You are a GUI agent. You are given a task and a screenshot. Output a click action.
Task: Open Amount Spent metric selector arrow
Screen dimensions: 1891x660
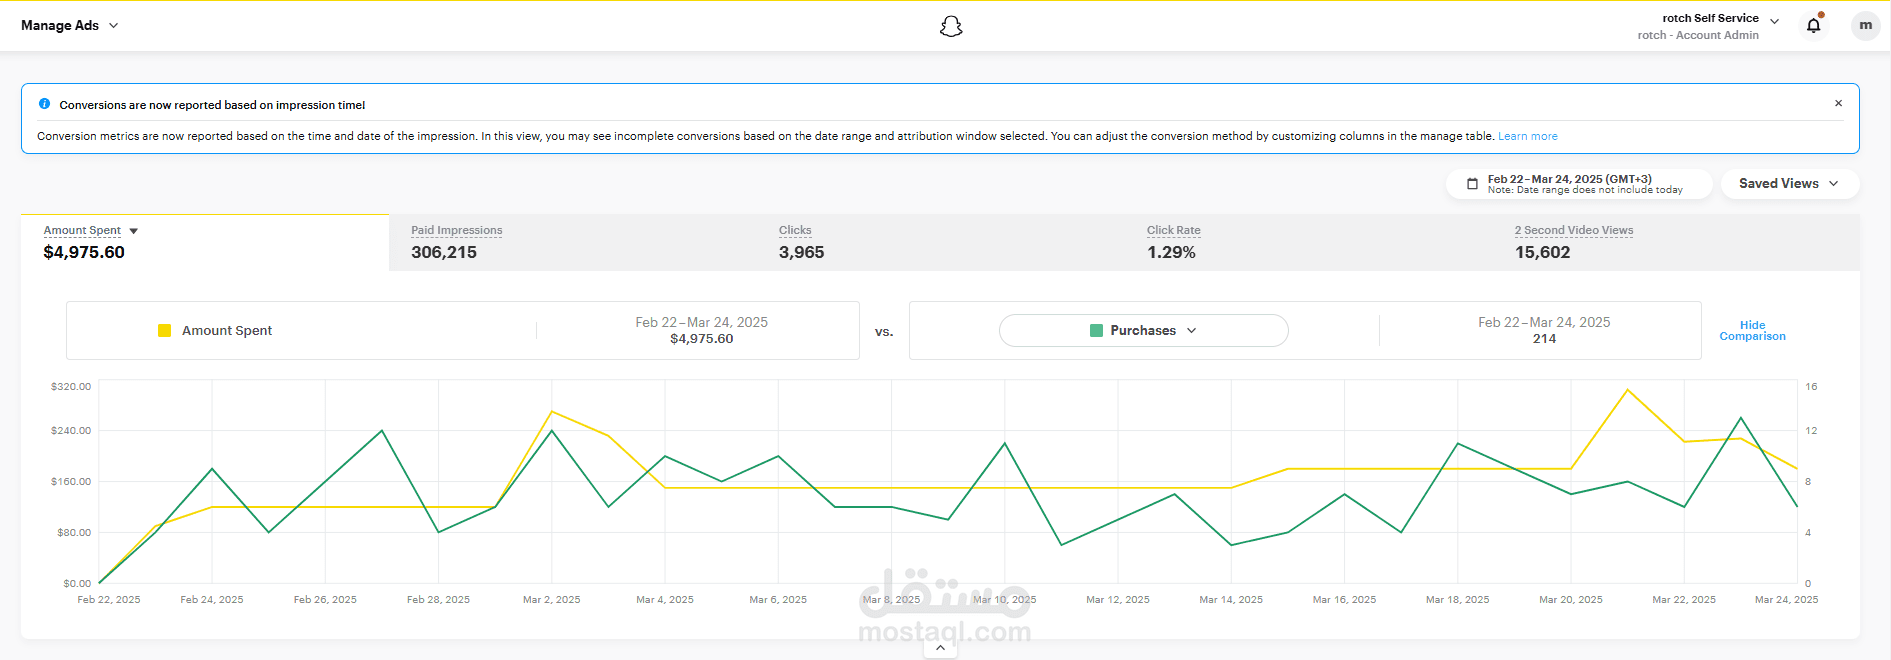[x=134, y=231]
